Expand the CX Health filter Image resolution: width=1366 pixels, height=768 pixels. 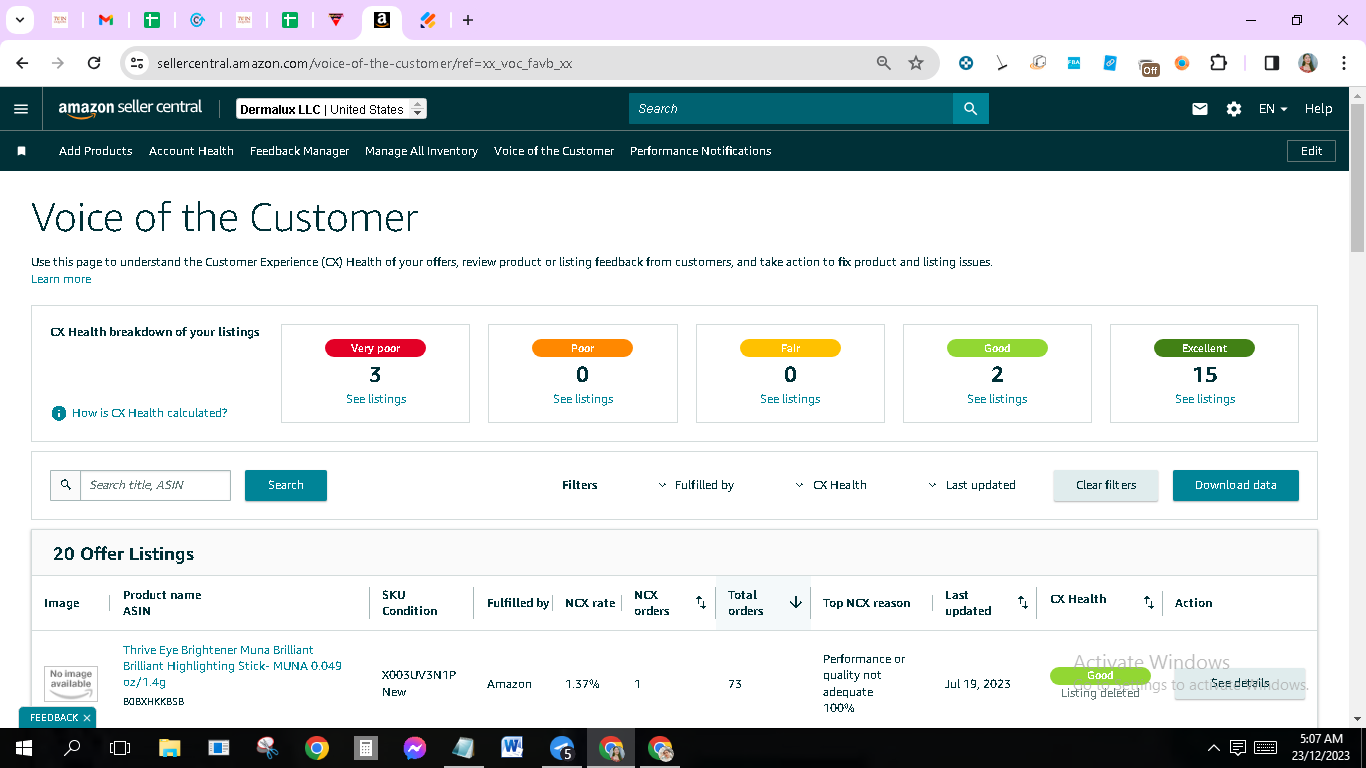[831, 485]
